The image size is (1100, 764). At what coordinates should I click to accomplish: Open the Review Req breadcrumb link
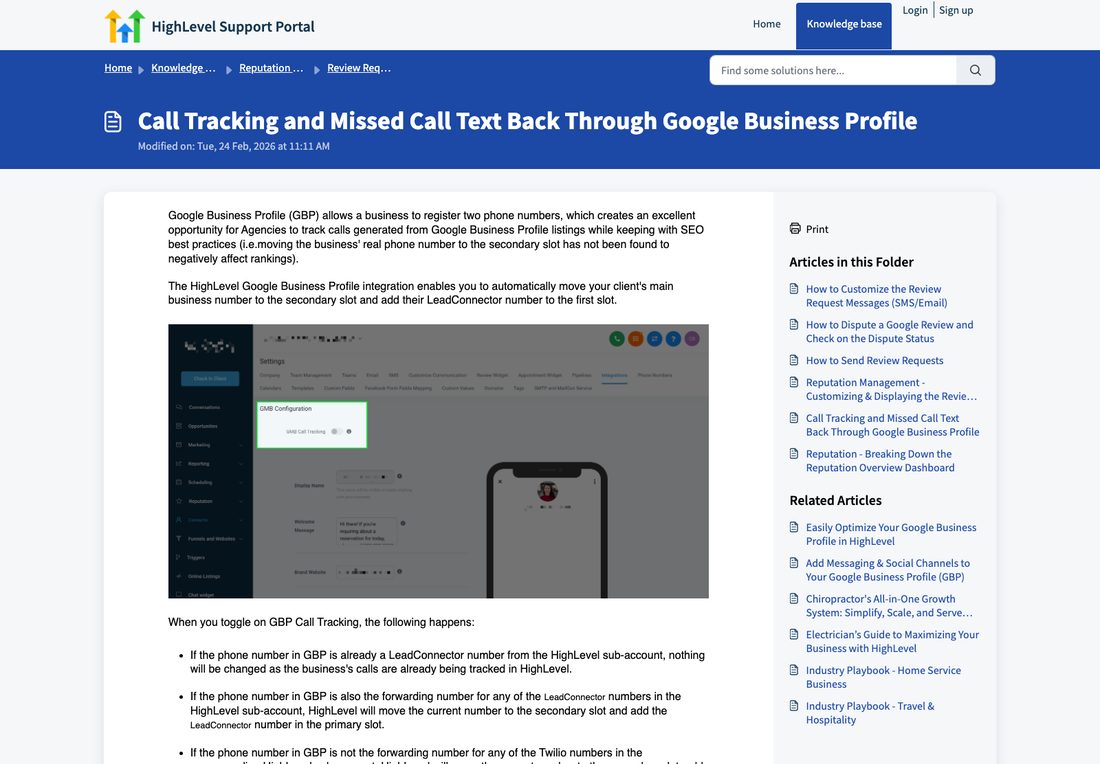[359, 68]
